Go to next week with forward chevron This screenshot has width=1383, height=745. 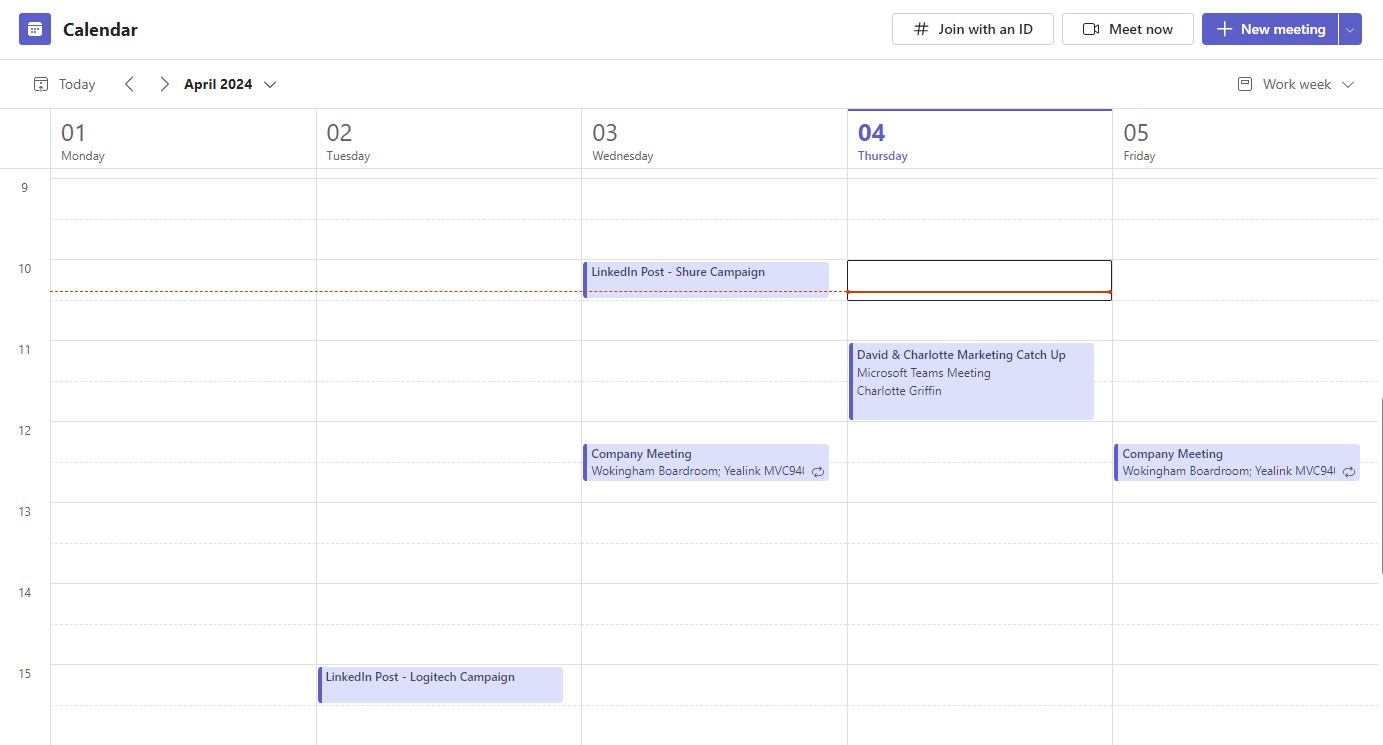tap(164, 84)
